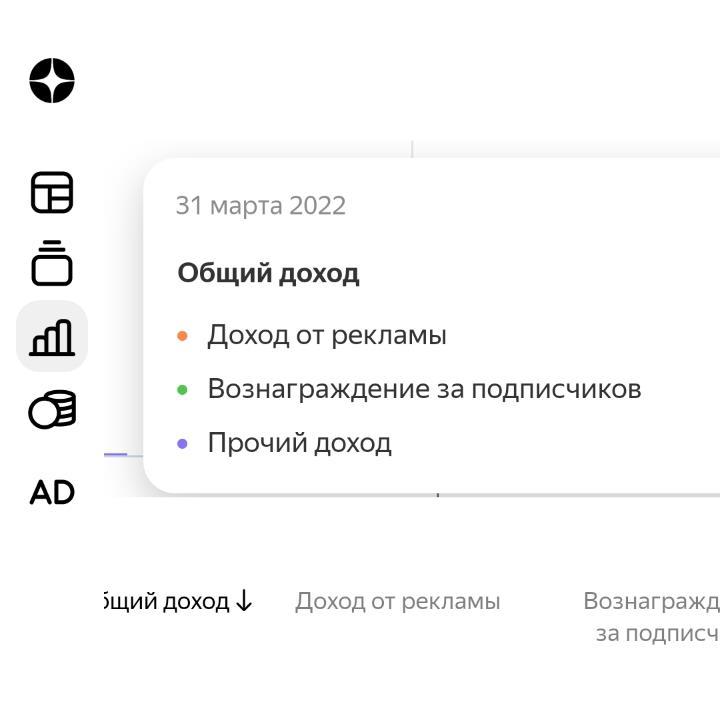
Task: Open the publications stack icon
Action: [52, 264]
